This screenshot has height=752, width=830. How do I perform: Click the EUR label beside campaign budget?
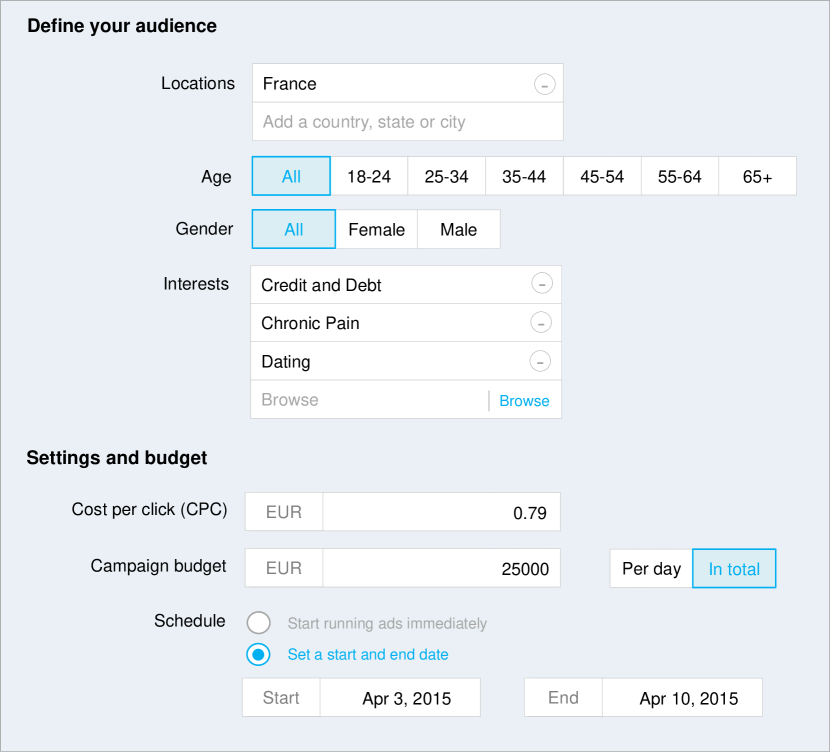[x=284, y=568]
